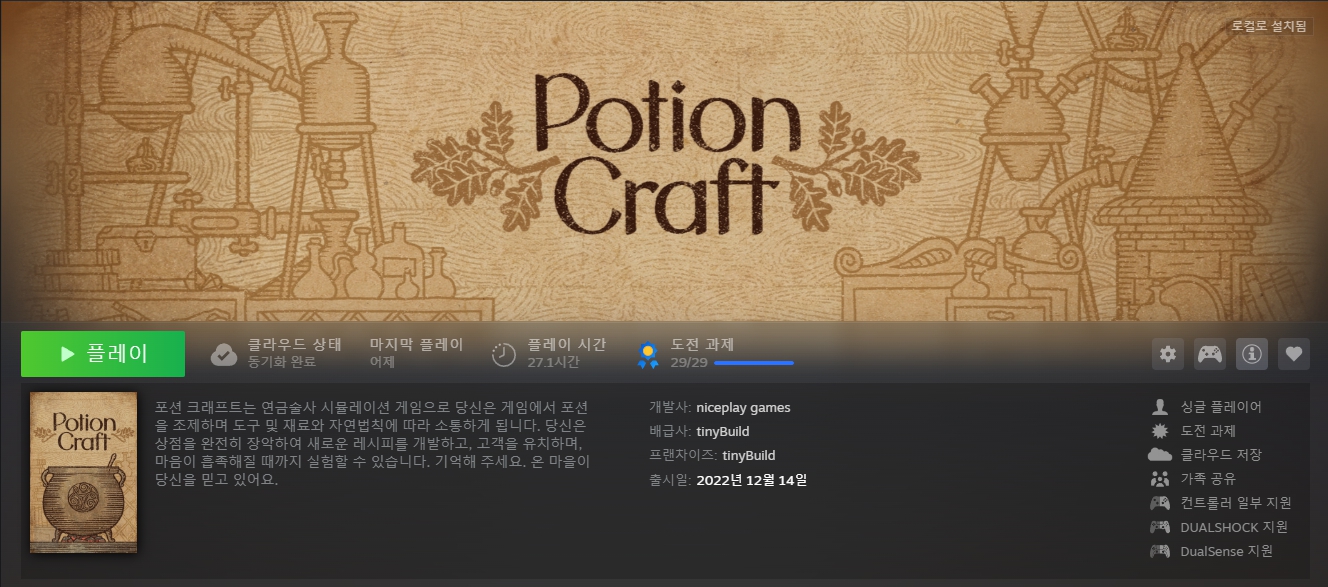This screenshot has width=1328, height=587.
Task: Open game settings with the gear icon
Action: click(x=1168, y=353)
